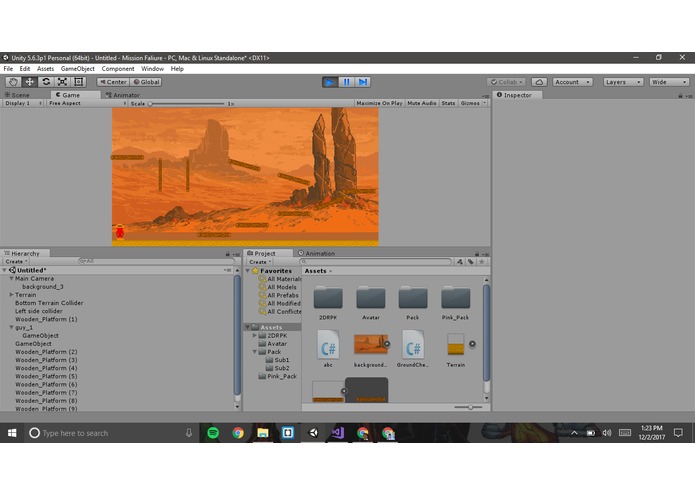695x494 pixels.
Task: Select the Move tool
Action: (x=30, y=82)
